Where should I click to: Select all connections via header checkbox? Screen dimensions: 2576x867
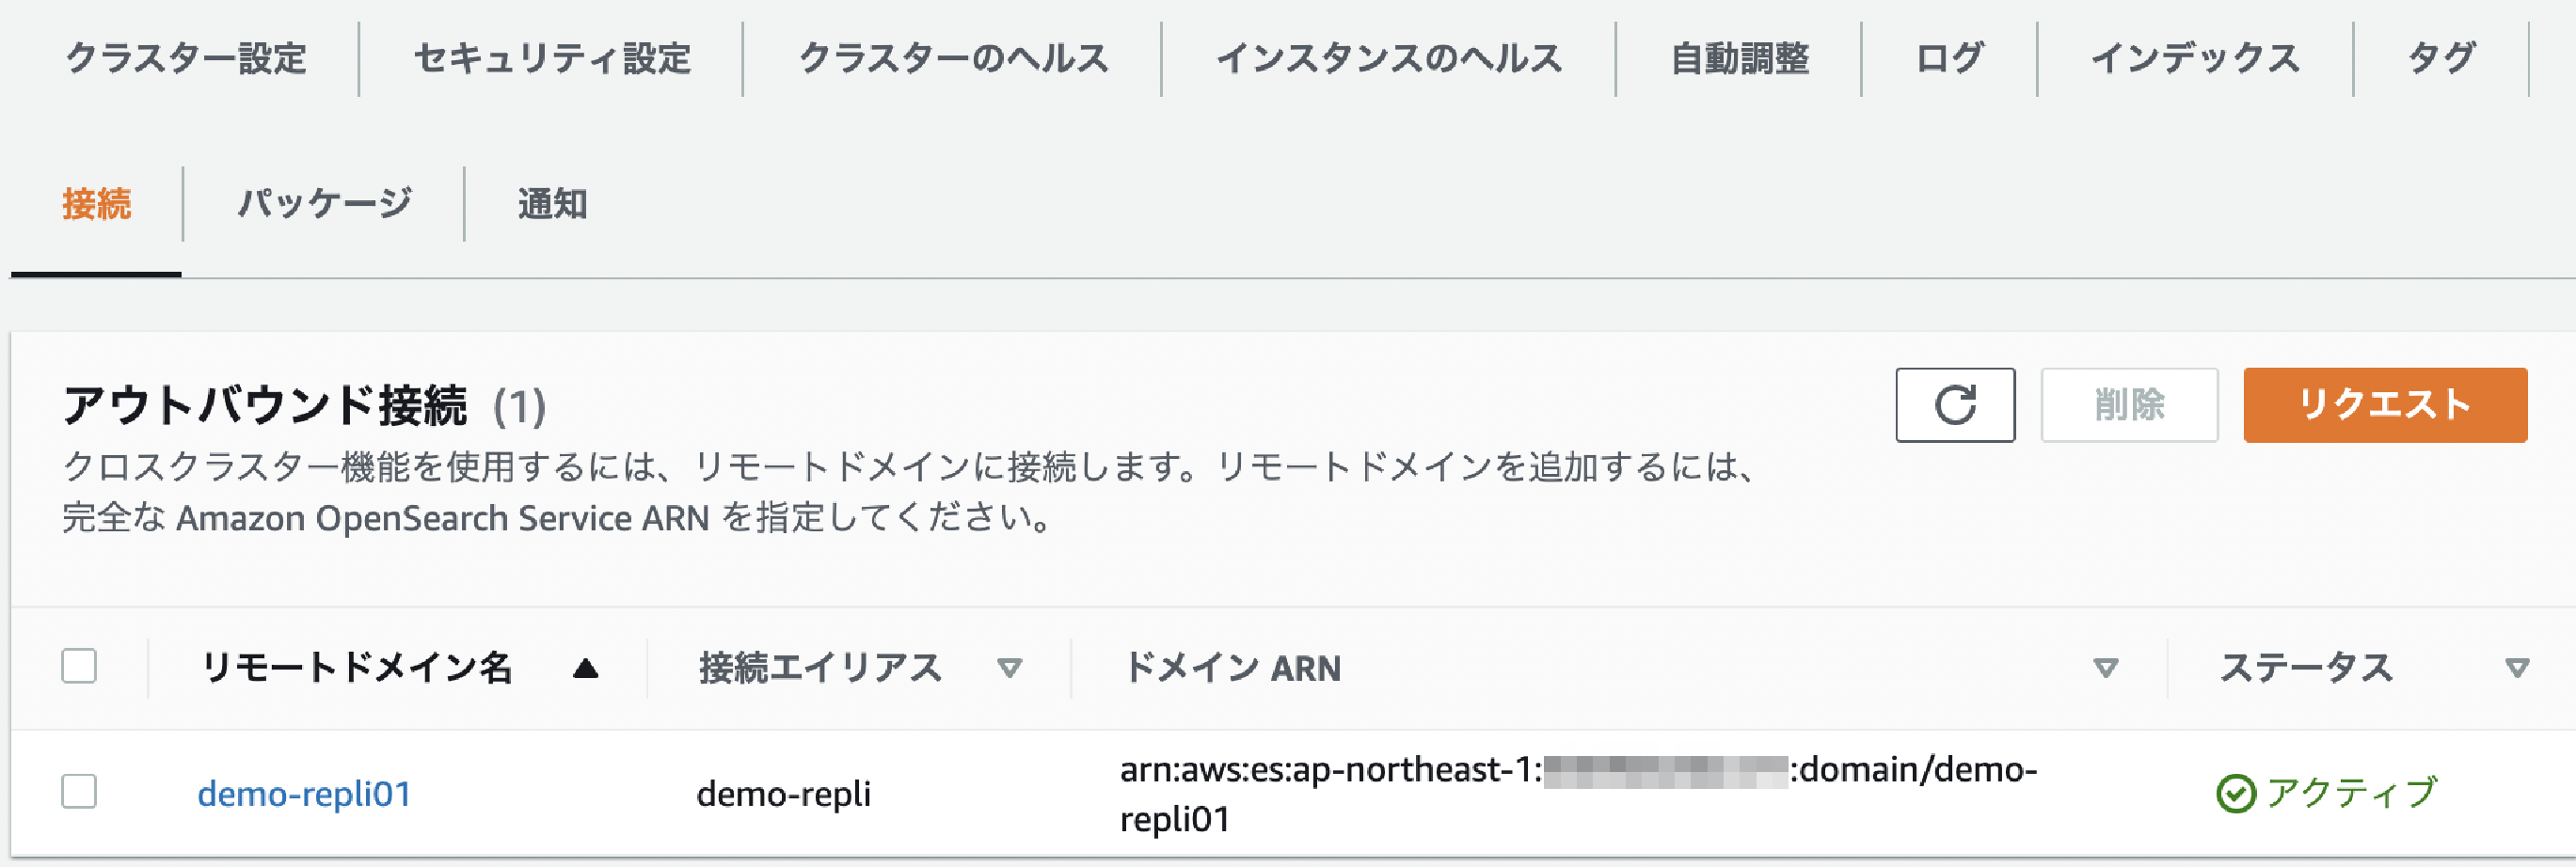(80, 662)
